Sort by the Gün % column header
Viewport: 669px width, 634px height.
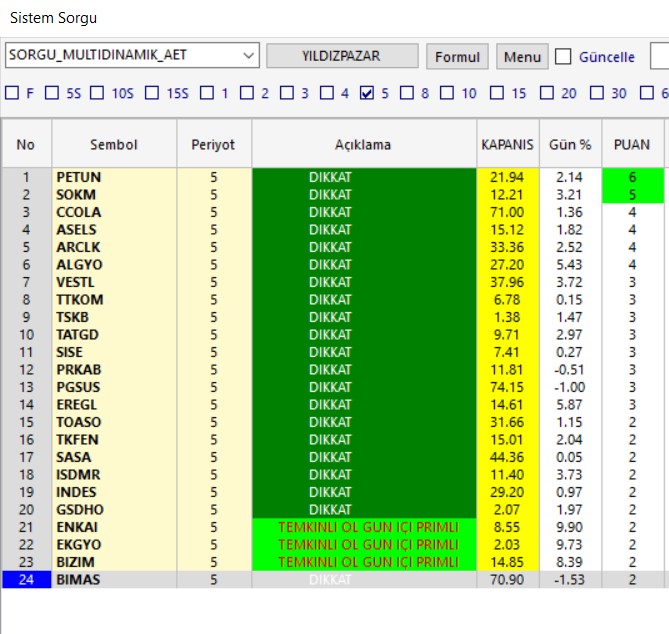(570, 144)
